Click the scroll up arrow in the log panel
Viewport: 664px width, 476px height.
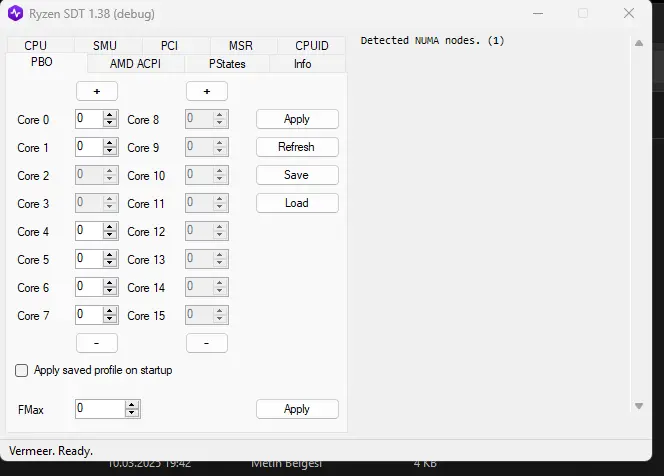(639, 43)
